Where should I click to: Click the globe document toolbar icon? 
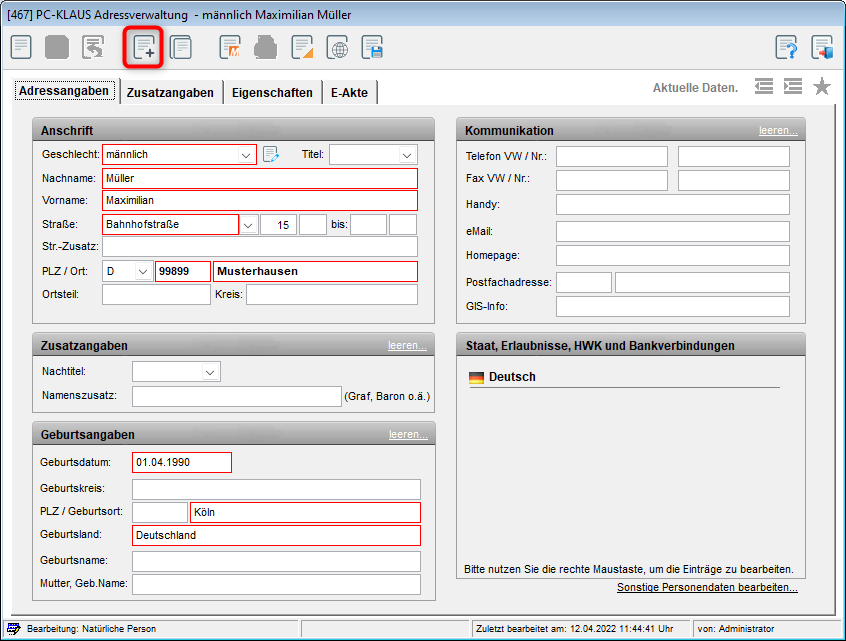pos(339,47)
